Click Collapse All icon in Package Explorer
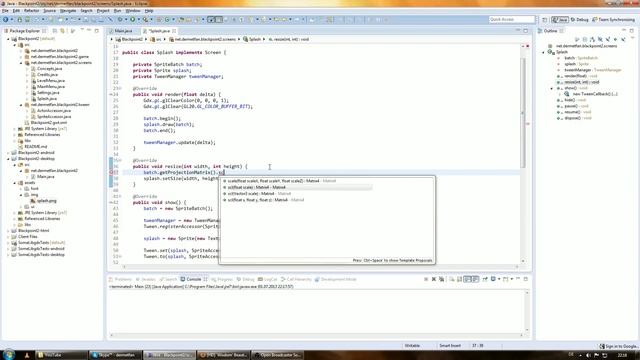 55,31
